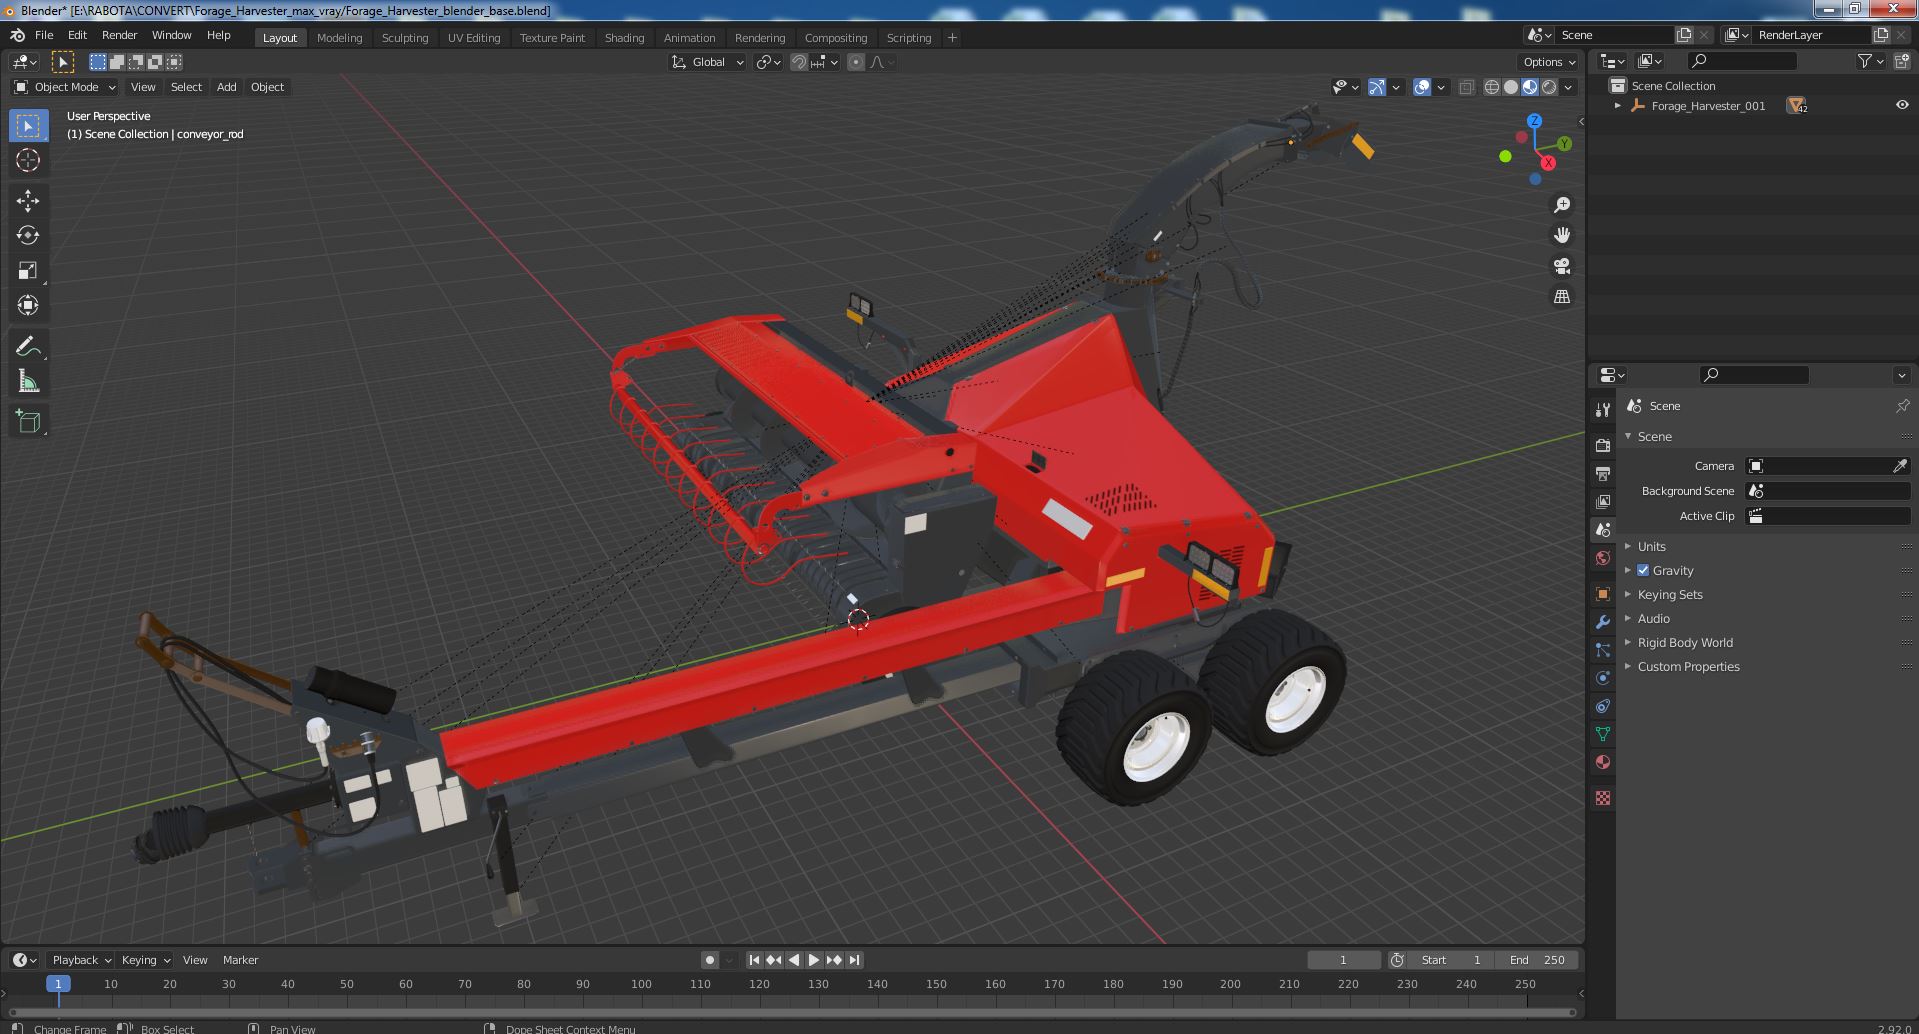
Task: Activate the Rotate tool
Action: tap(28, 235)
